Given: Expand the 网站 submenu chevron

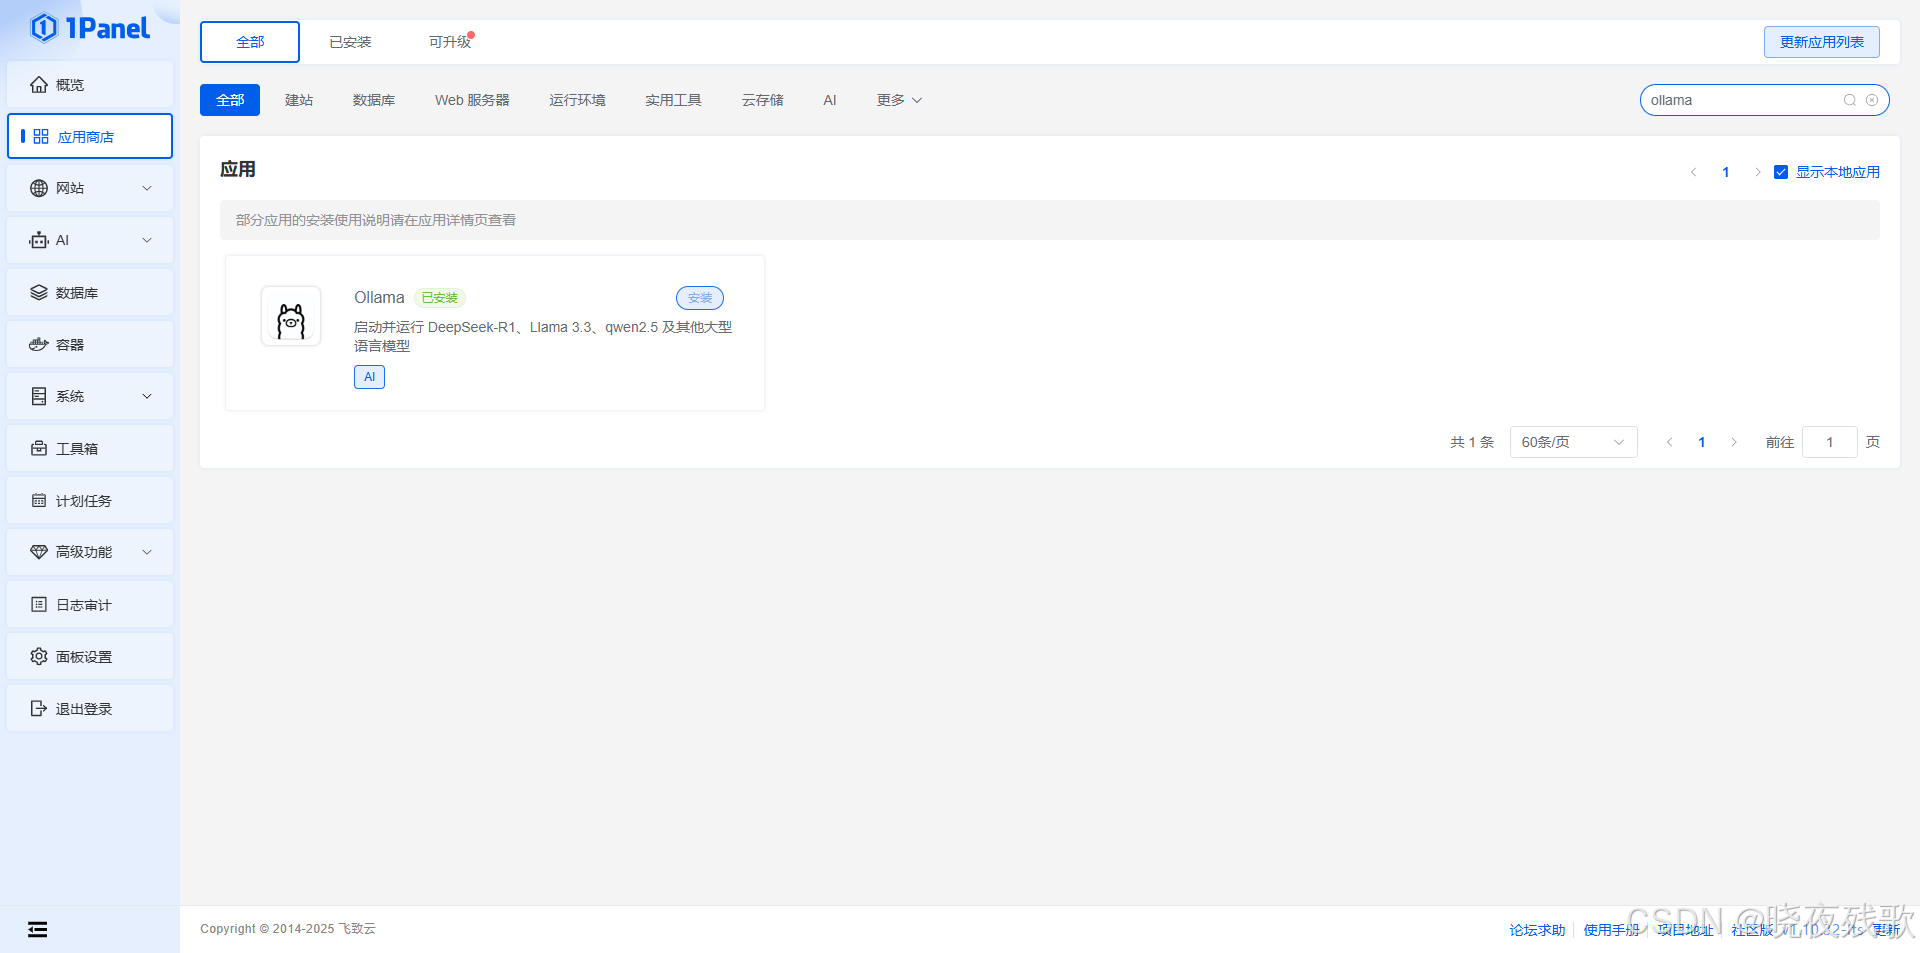Looking at the screenshot, I should (x=147, y=188).
